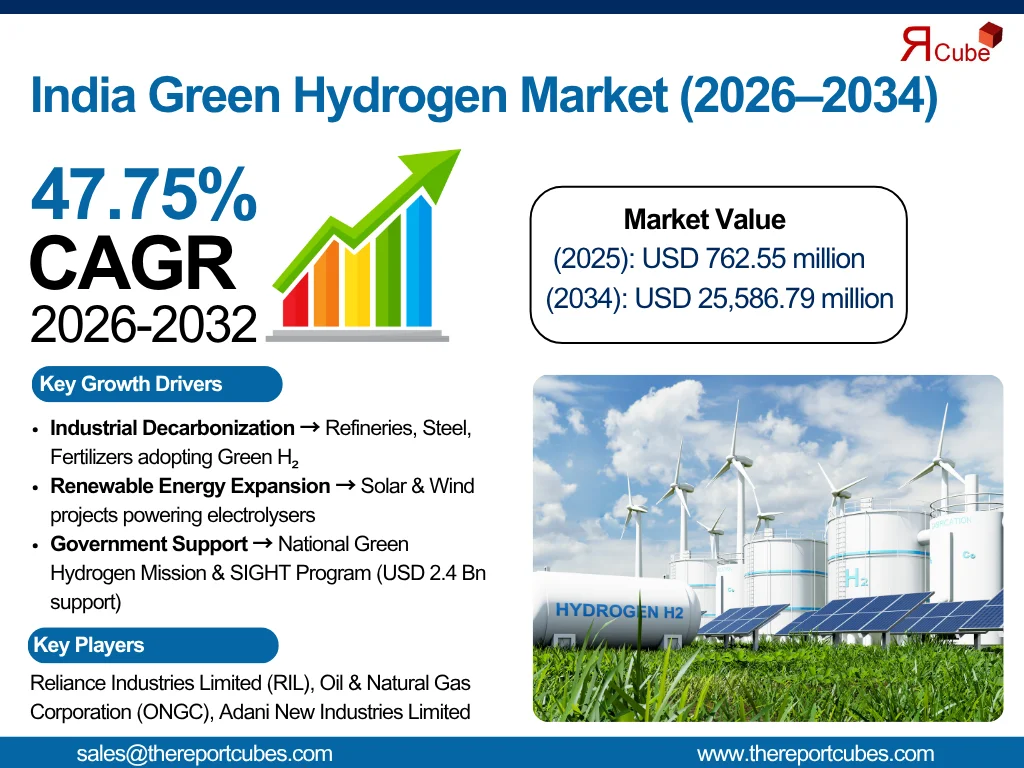Screen dimensions: 1024x768
Task: Select the 2025 USD 762.55 million value
Action: click(709, 259)
